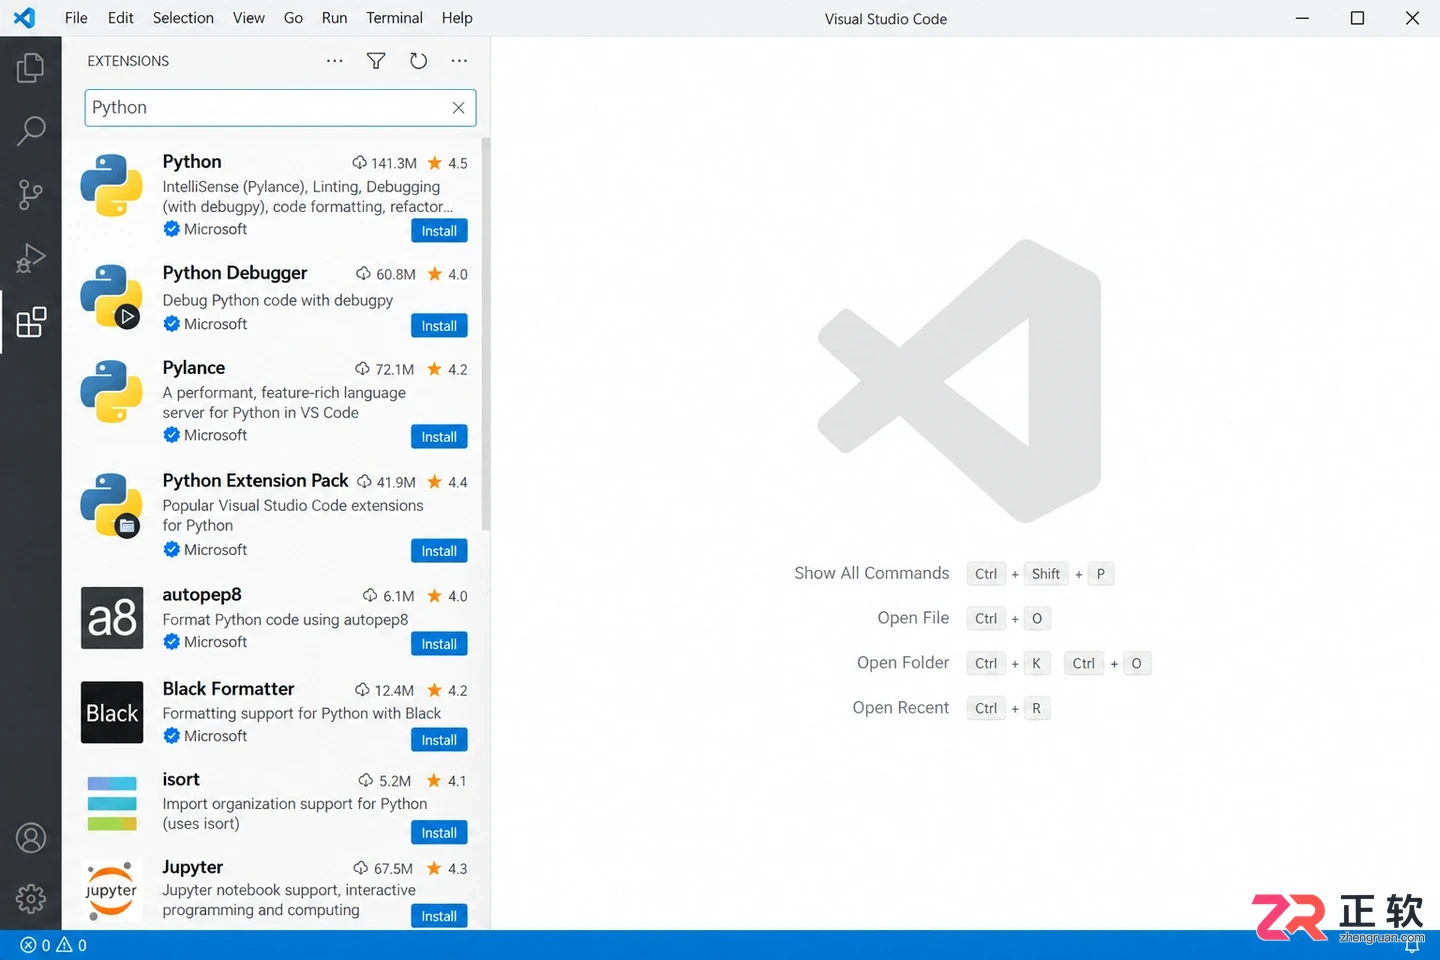Clear the Python search text

(458, 108)
